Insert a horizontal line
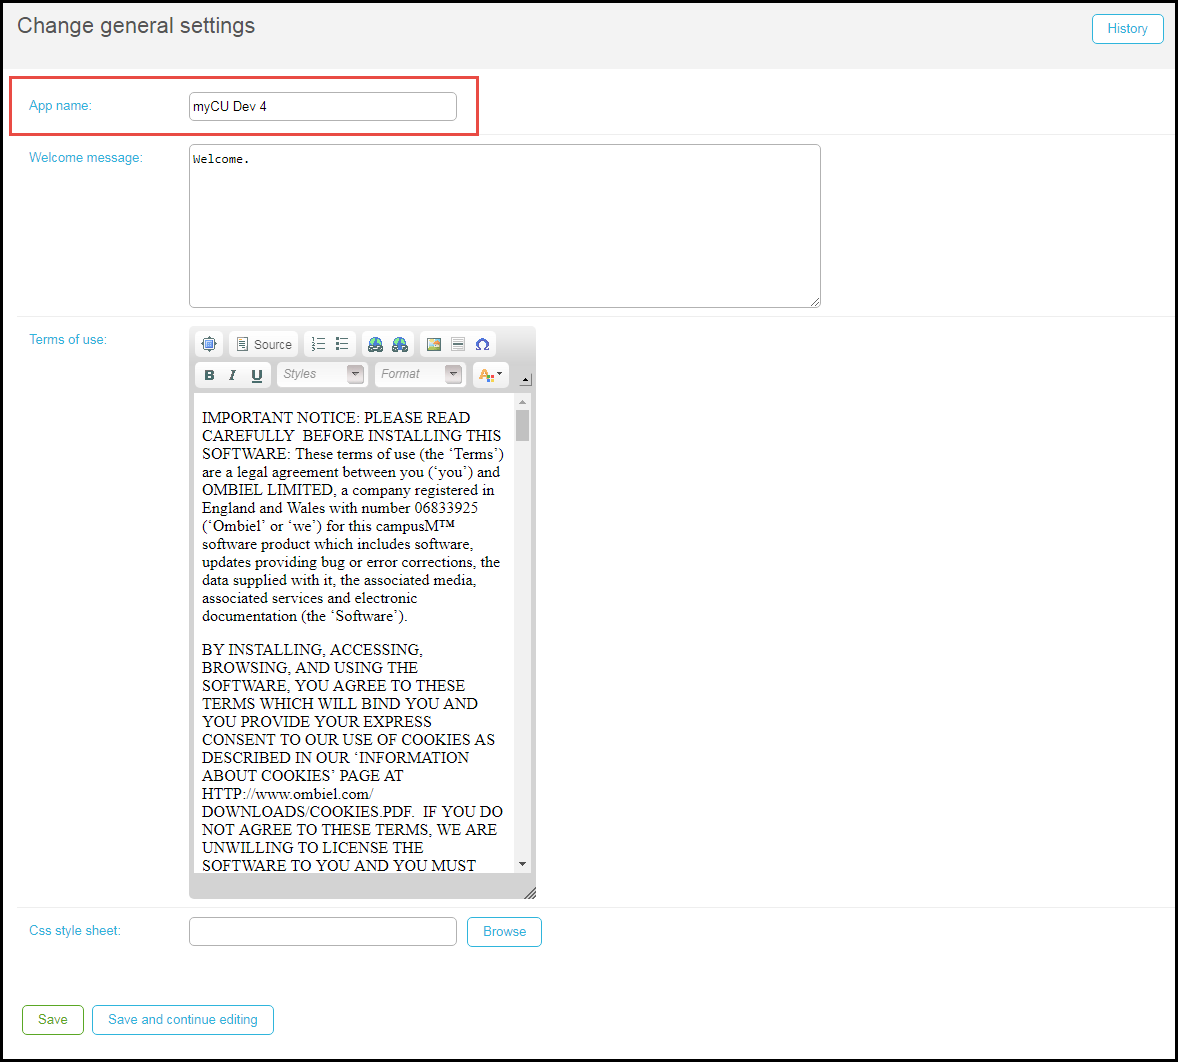Screen dimensions: 1178x1062 [458, 344]
